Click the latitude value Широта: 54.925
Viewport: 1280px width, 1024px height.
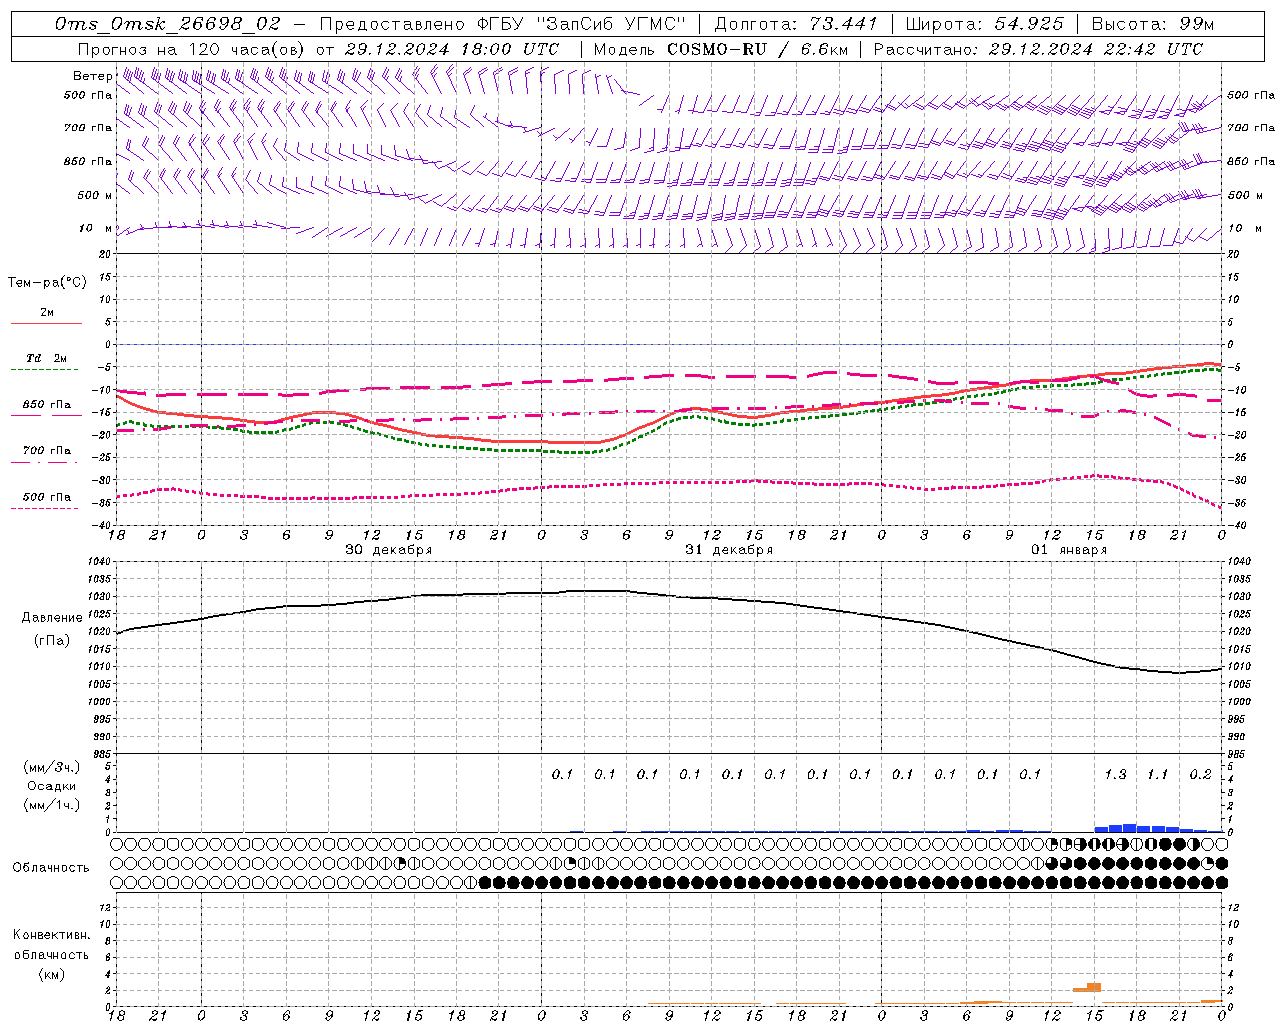tap(984, 24)
